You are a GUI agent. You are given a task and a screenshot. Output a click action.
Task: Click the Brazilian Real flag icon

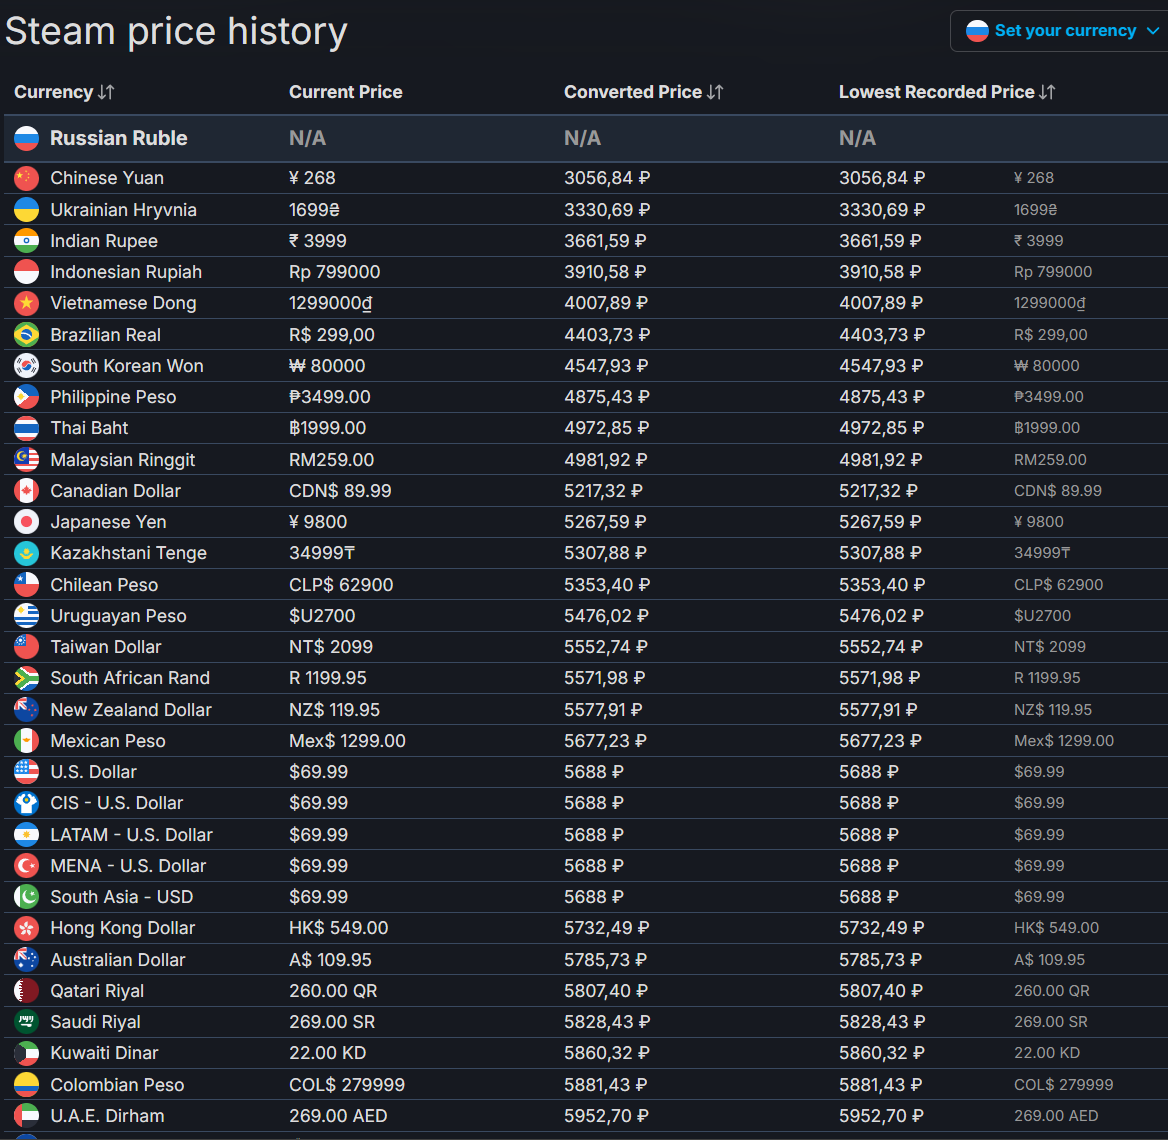point(27,335)
